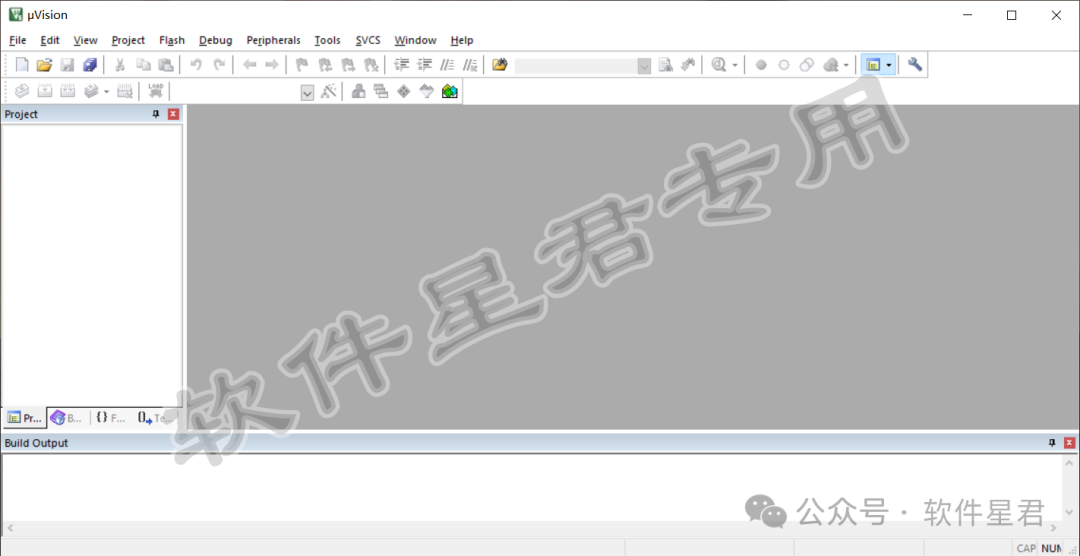Click the Save All stacked disks icon
The height and width of the screenshot is (556, 1080).
pos(90,65)
